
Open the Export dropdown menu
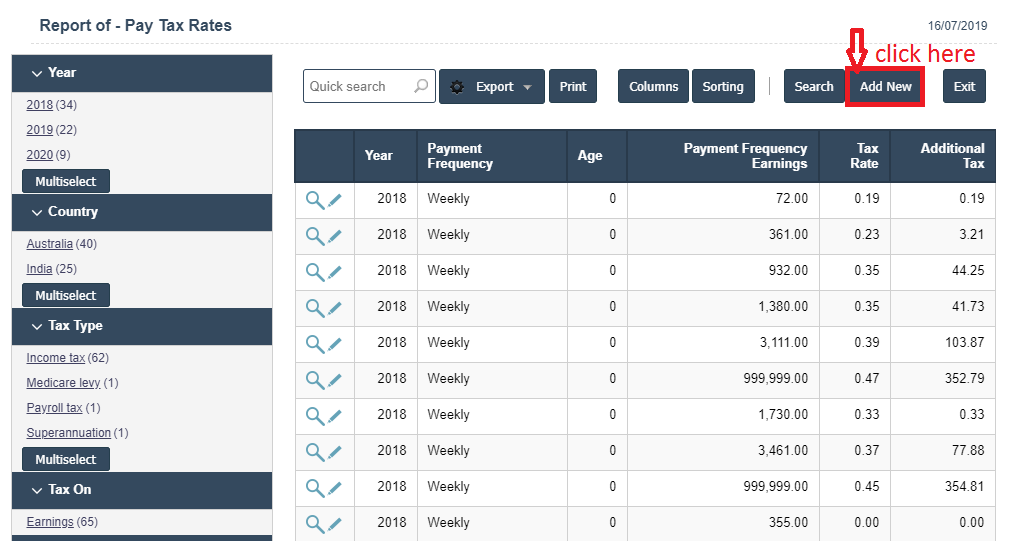click(x=527, y=87)
